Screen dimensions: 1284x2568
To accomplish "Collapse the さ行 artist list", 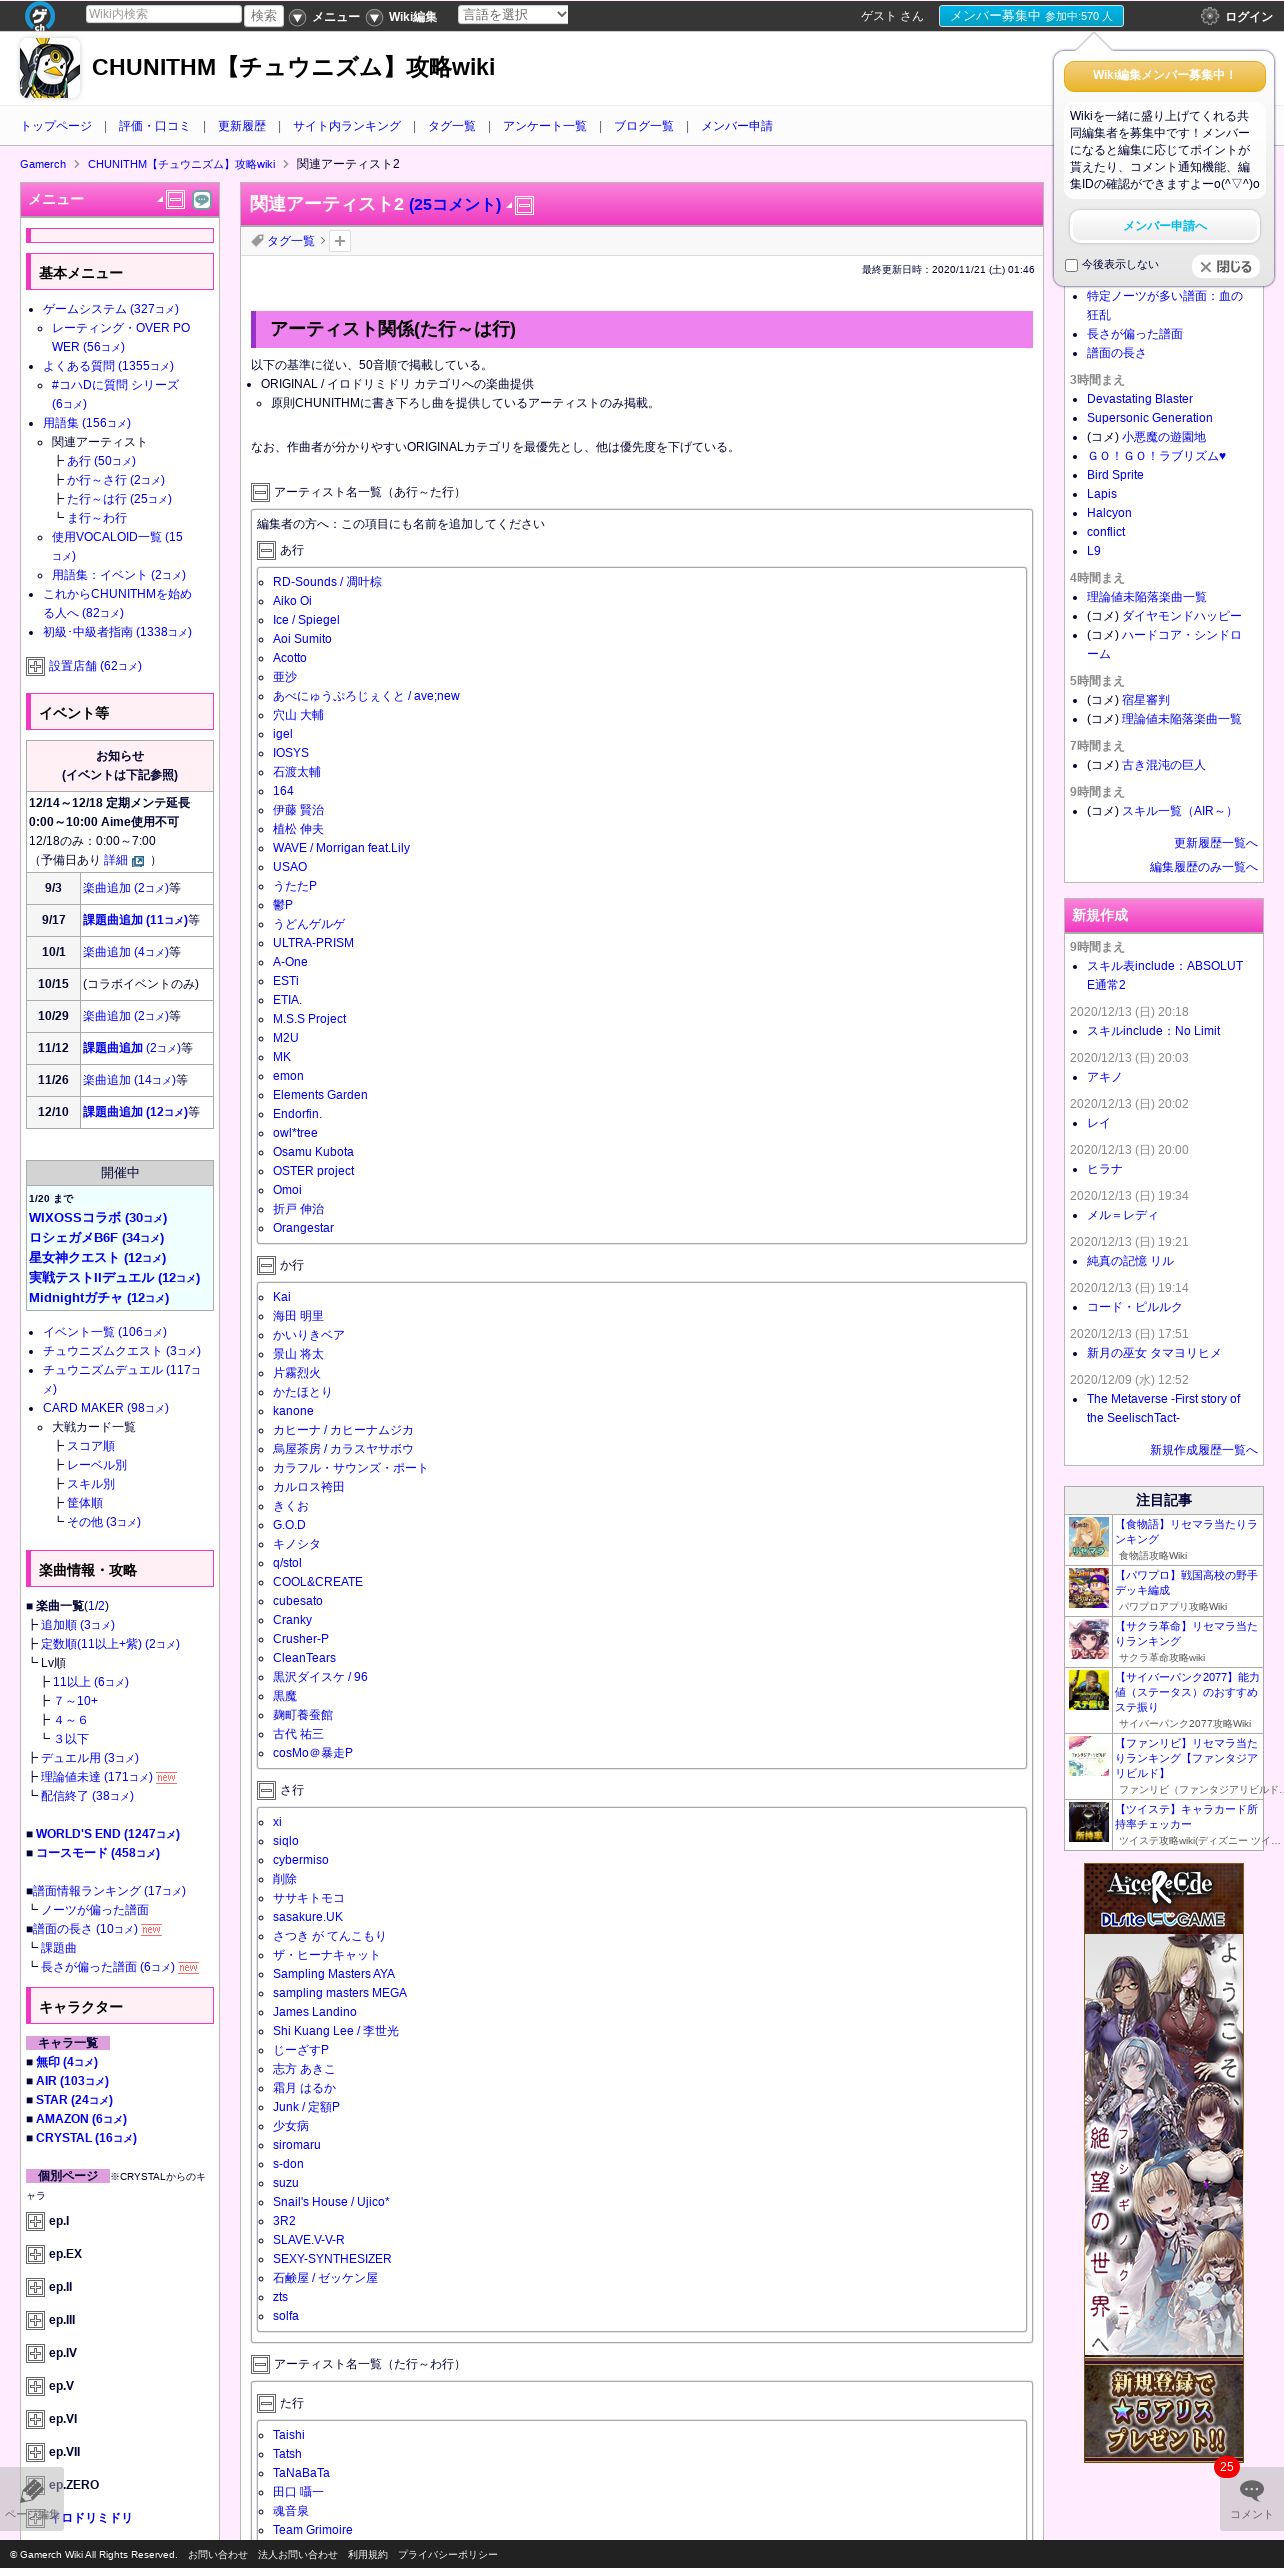I will pos(266,1791).
